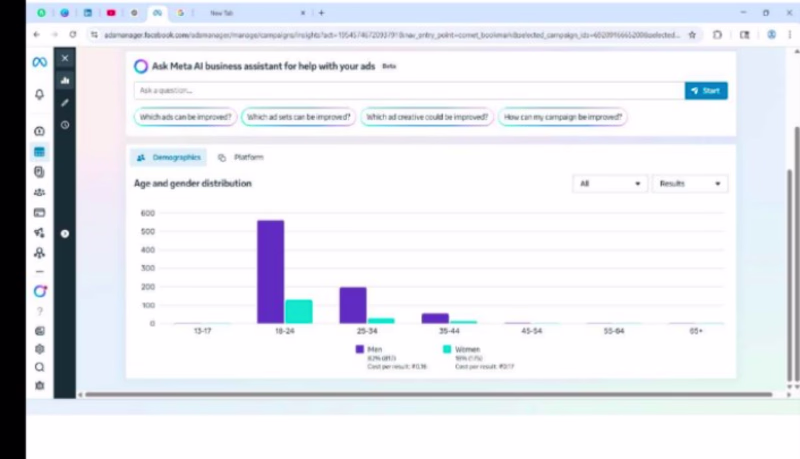800x459 pixels.
Task: Open the Results metric dropdown
Action: 690,184
